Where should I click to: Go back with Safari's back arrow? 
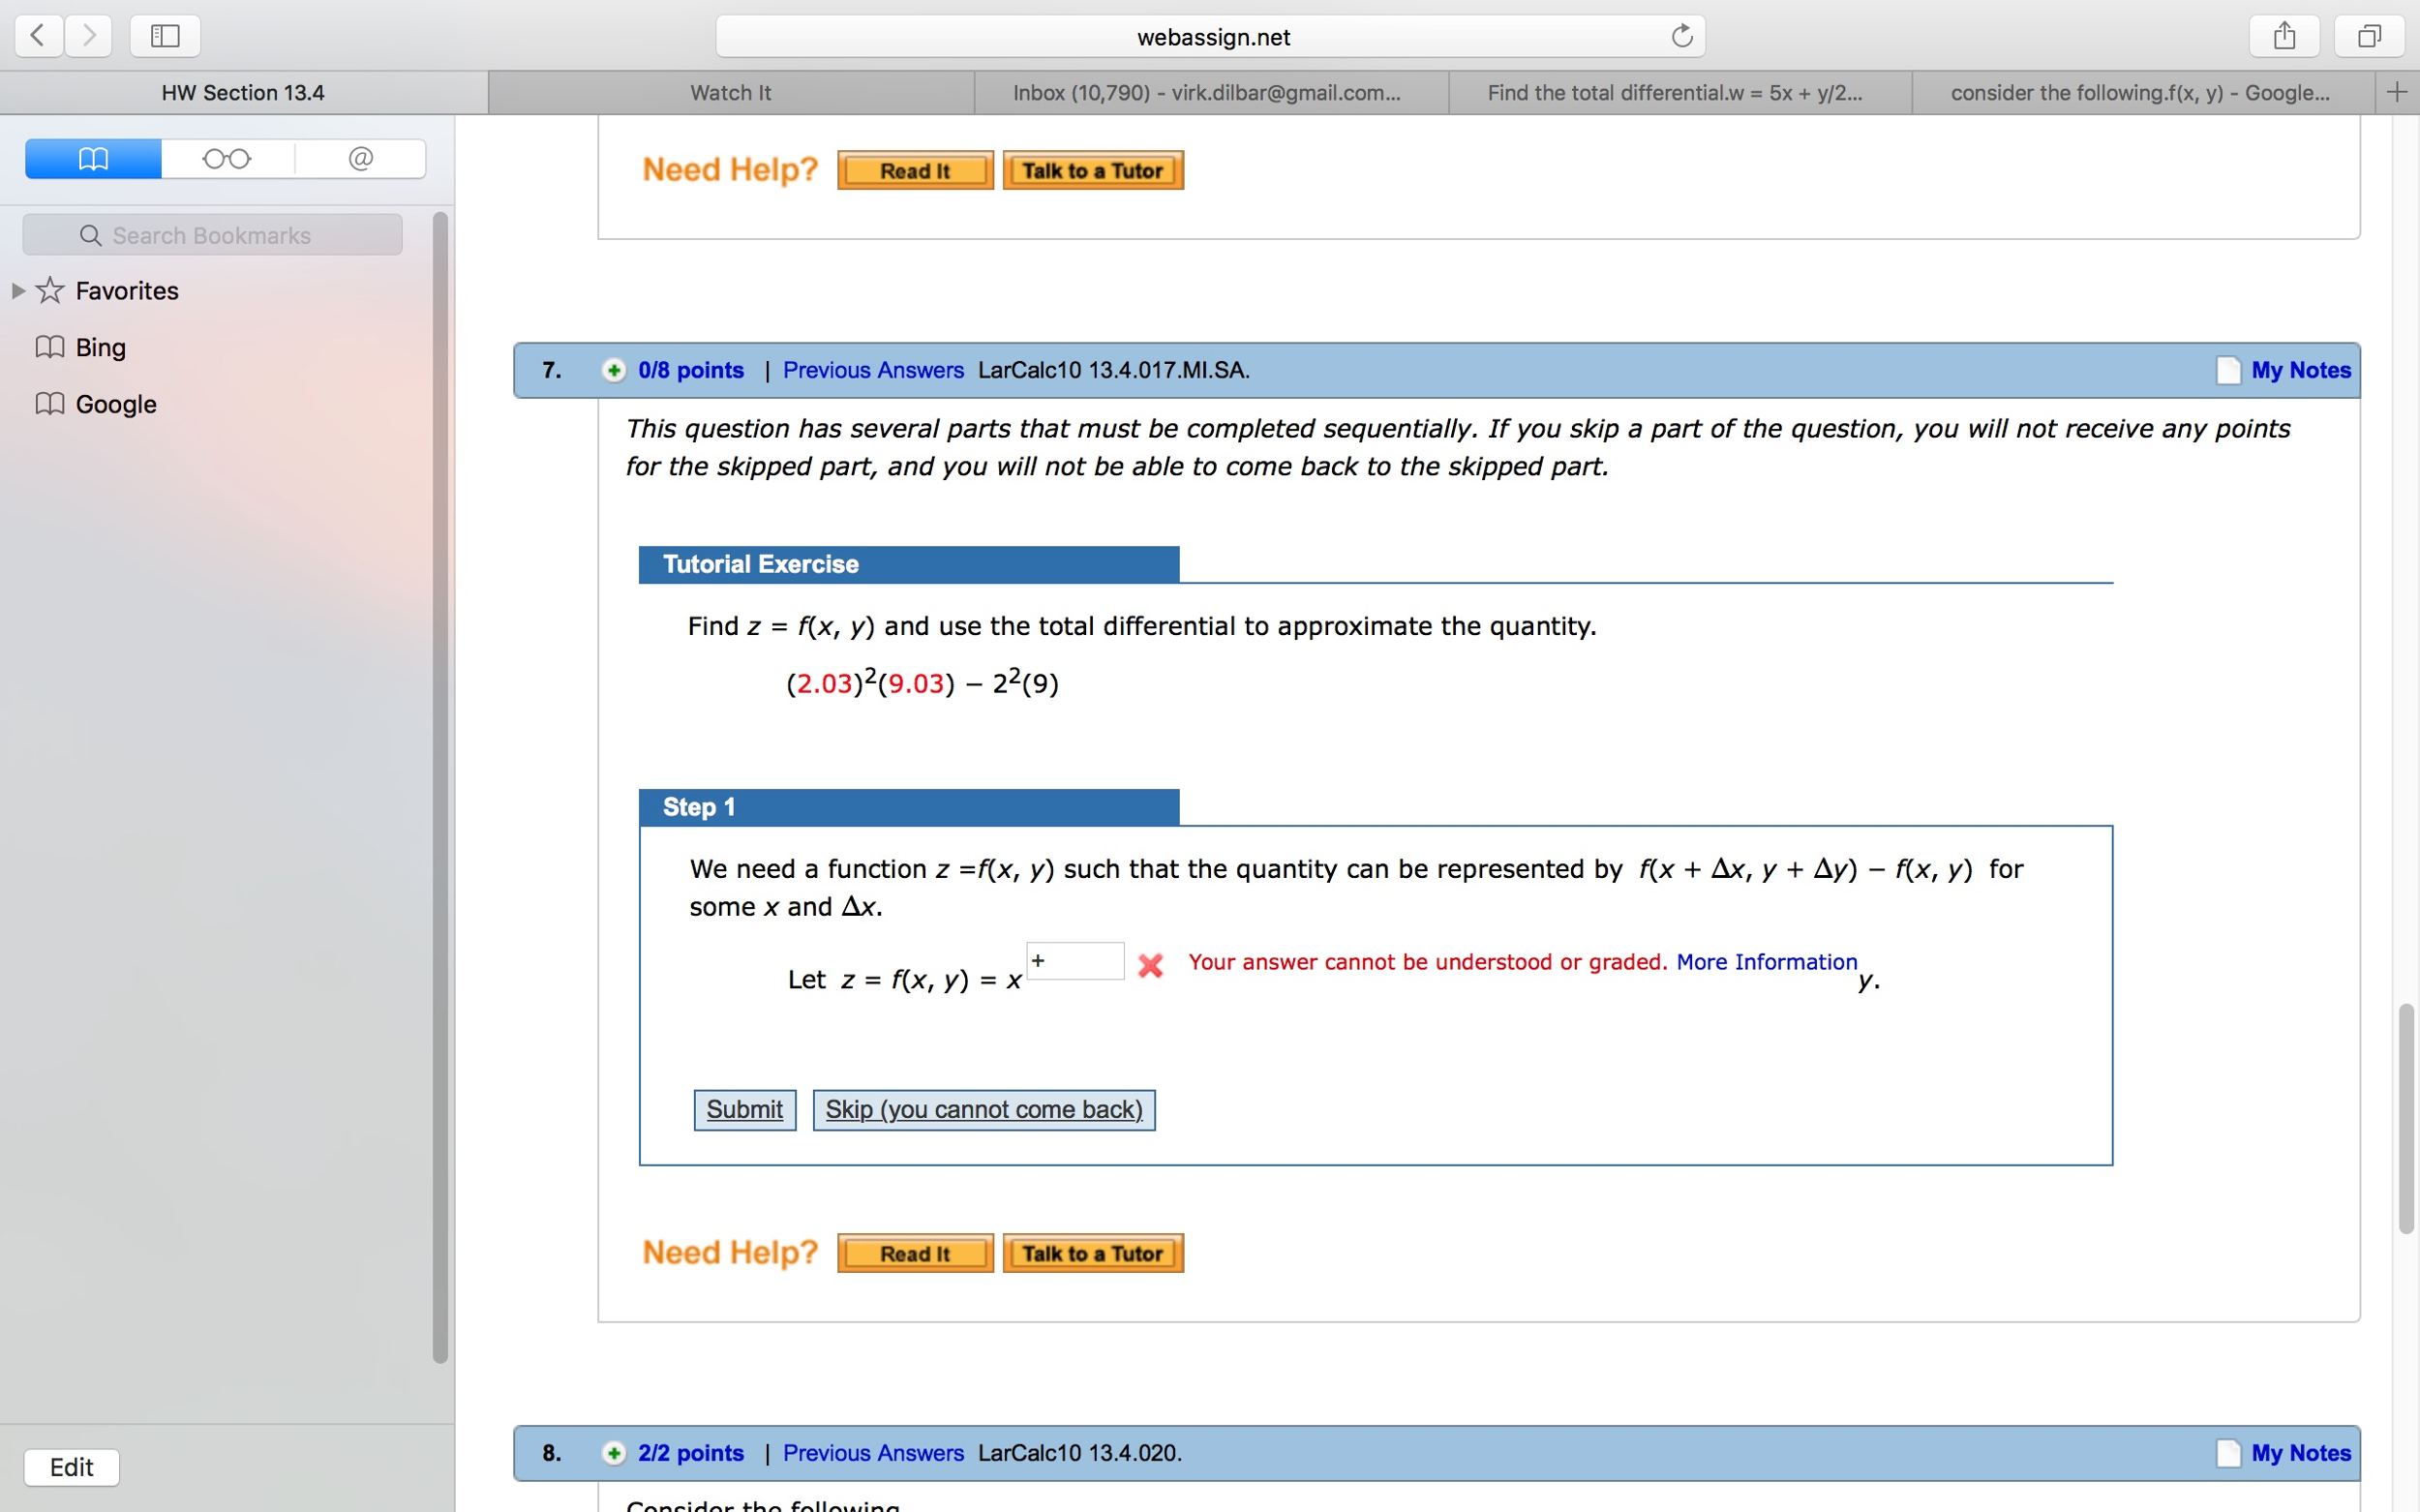(38, 36)
